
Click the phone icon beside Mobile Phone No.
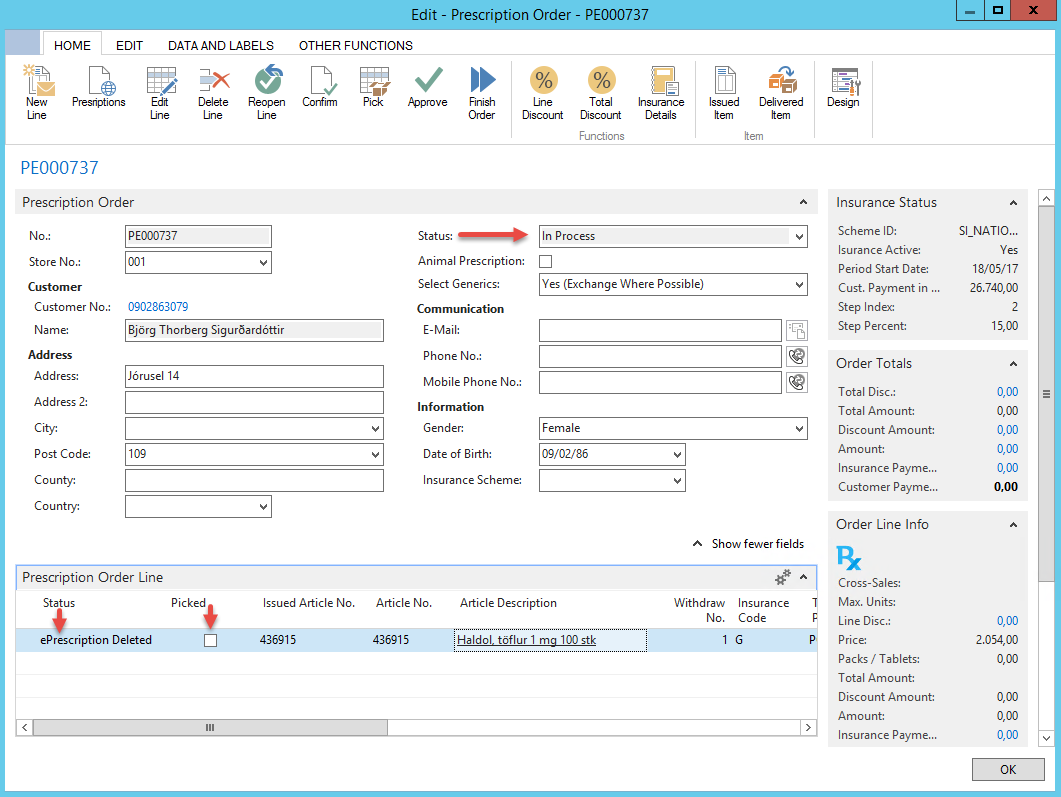pos(797,382)
